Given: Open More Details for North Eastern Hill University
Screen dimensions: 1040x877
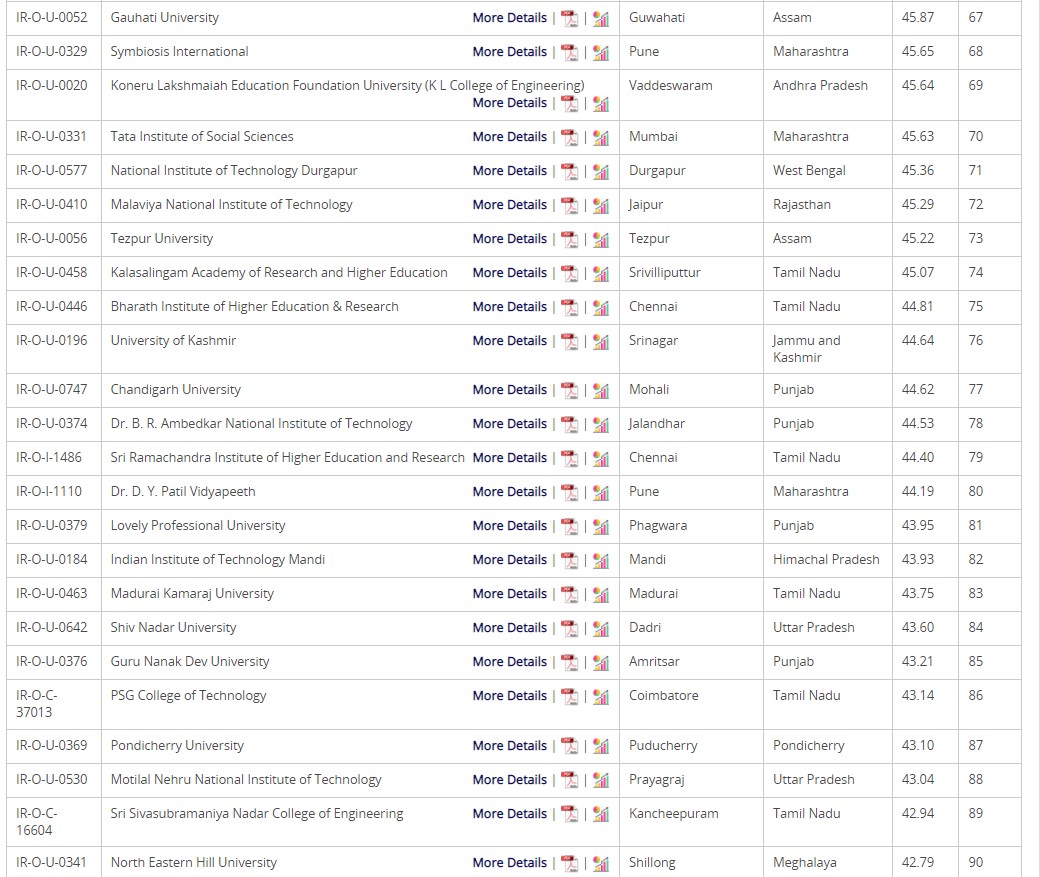Looking at the screenshot, I should coord(509,863).
